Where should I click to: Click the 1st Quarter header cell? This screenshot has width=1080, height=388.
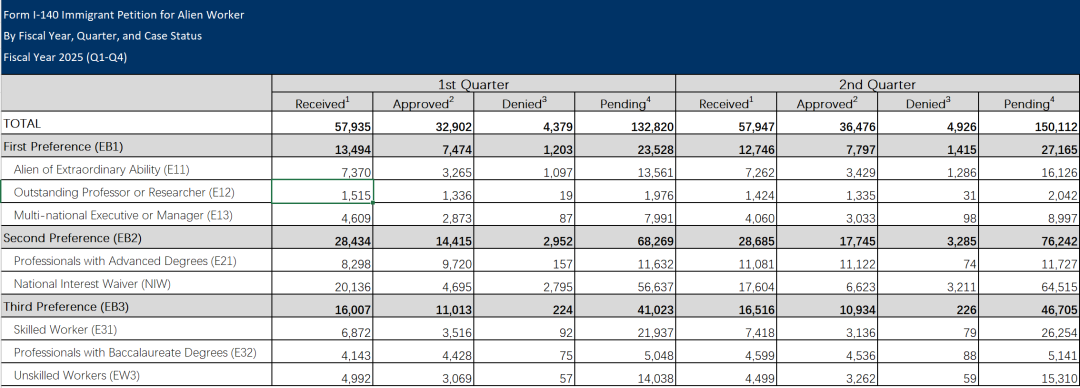tap(474, 85)
